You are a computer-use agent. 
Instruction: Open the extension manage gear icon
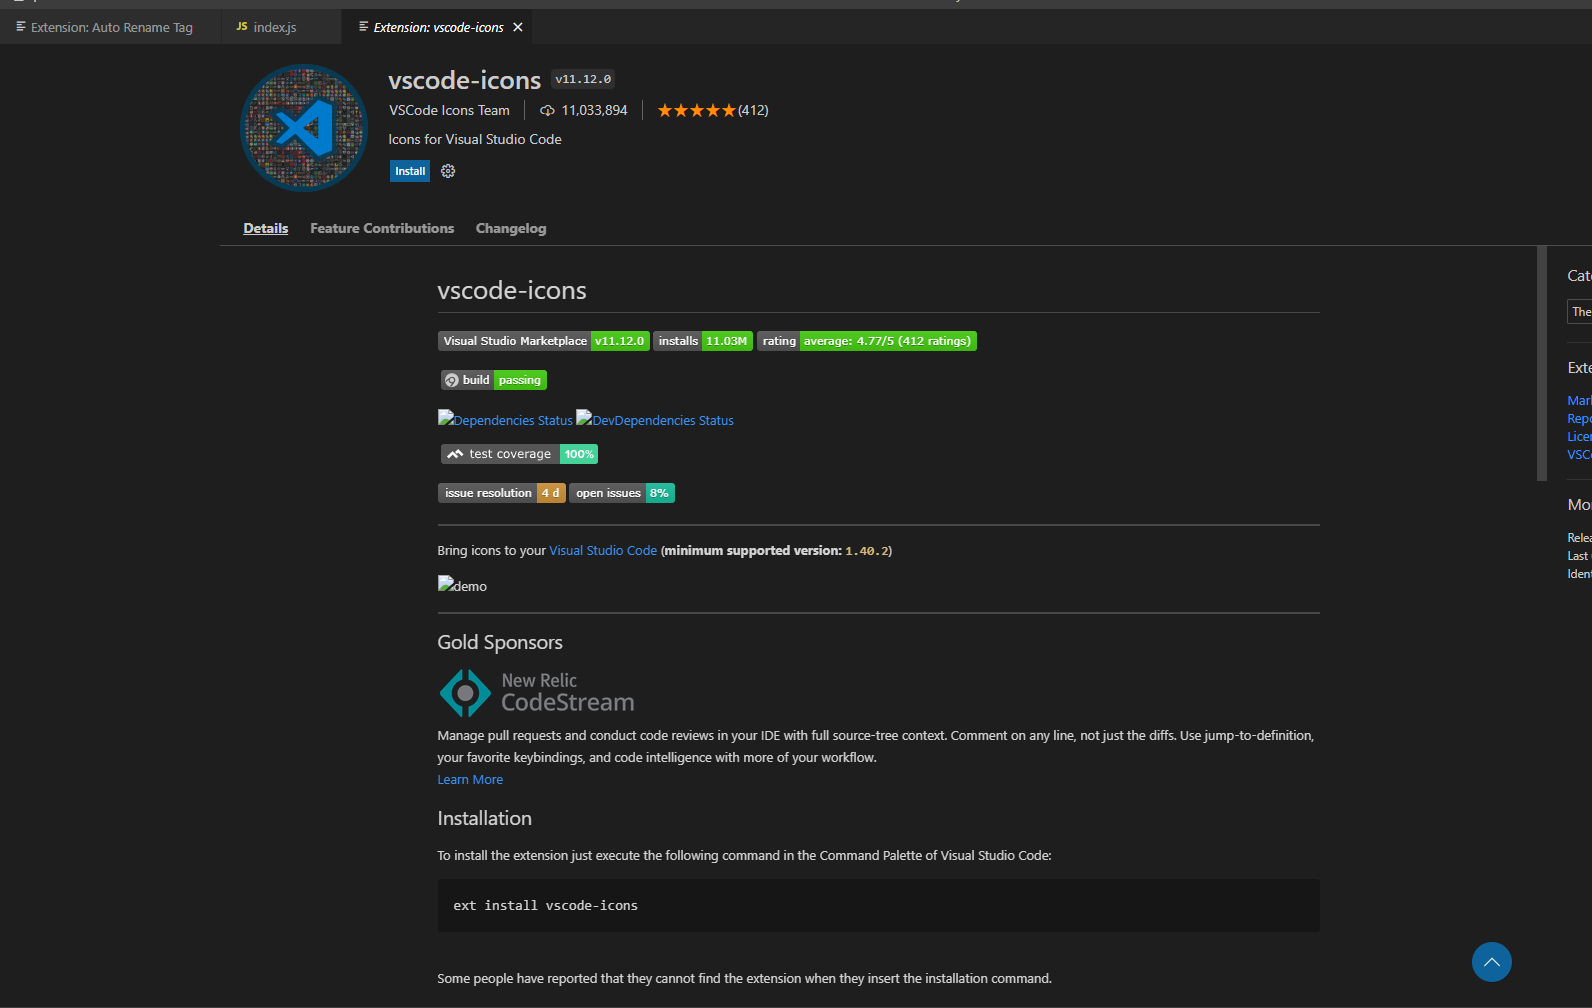448,171
